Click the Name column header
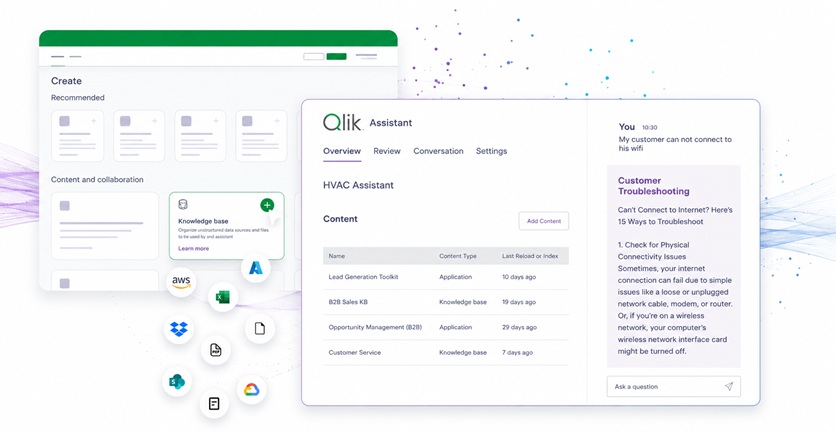The height and width of the screenshot is (433, 836). [x=336, y=256]
